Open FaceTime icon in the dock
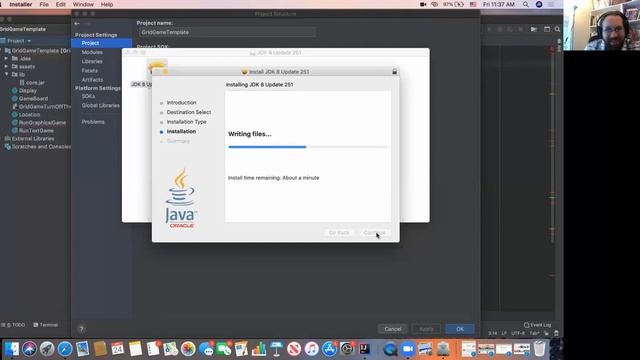Viewport: 640px width, 360px height. (x=224, y=349)
